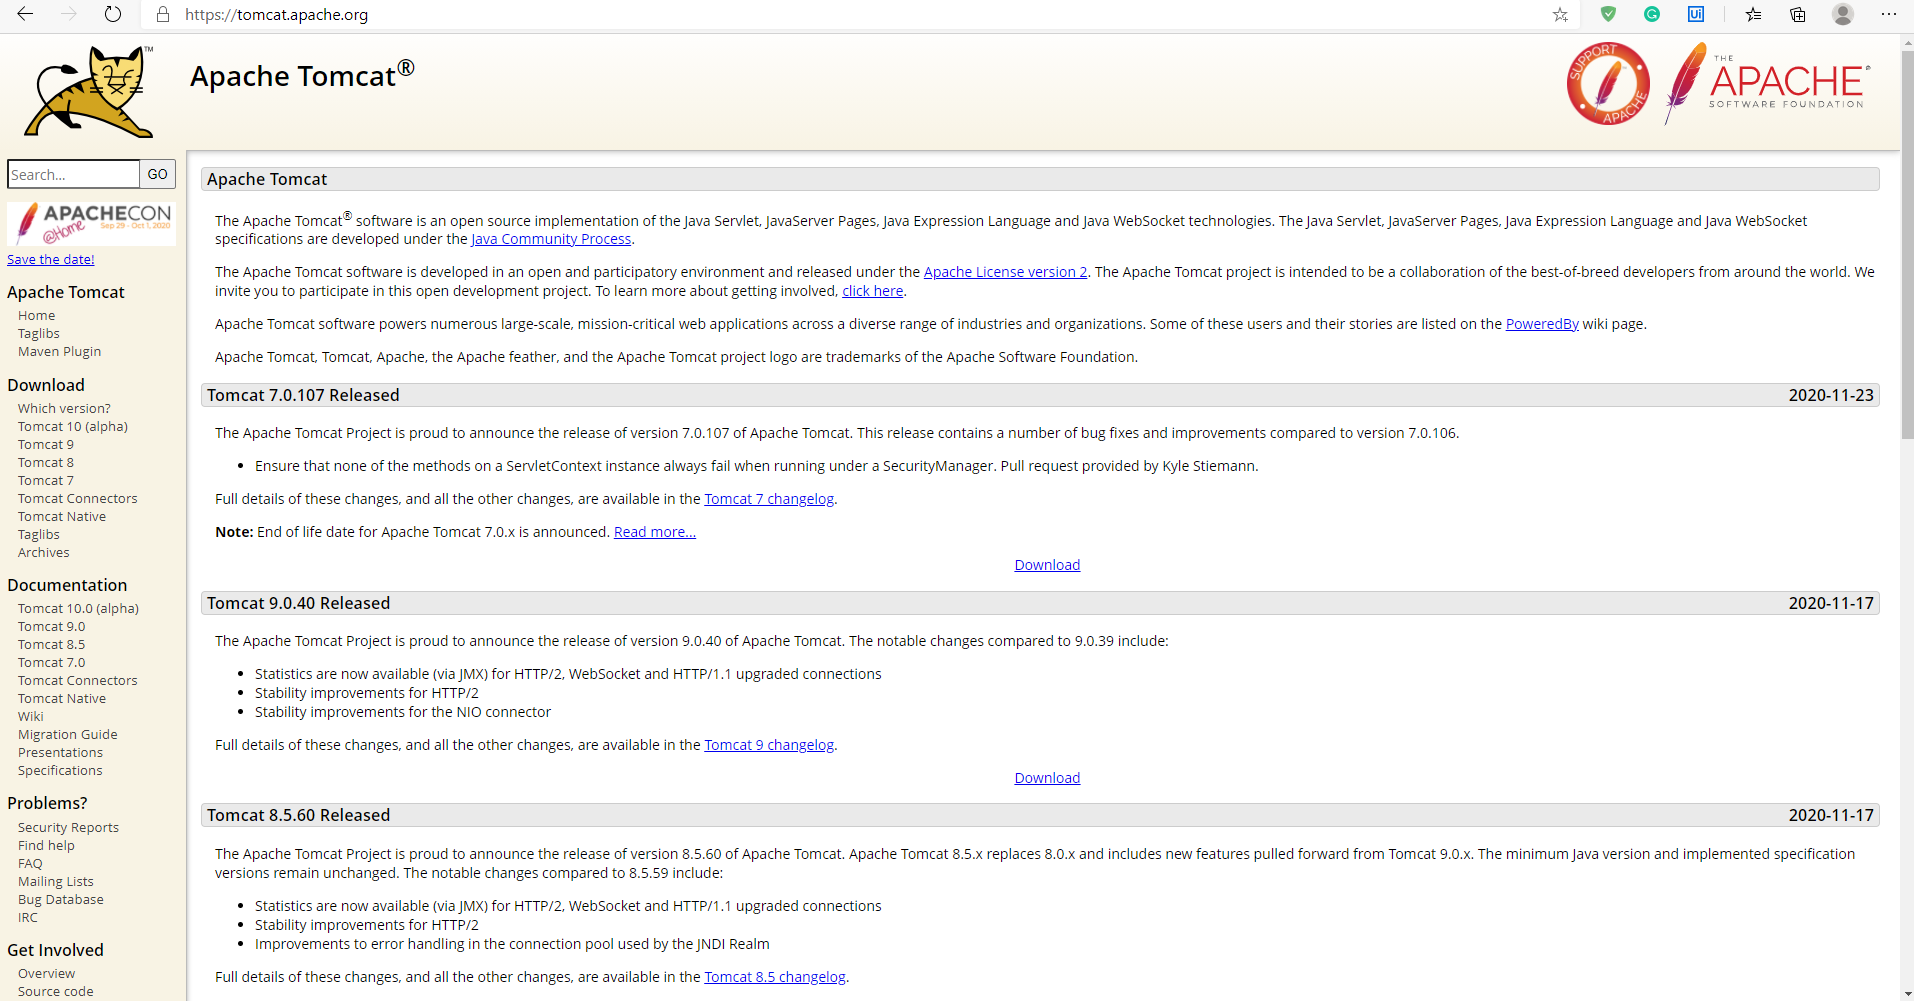Click Download under Tomcat 9.0.40 release

coord(1047,778)
